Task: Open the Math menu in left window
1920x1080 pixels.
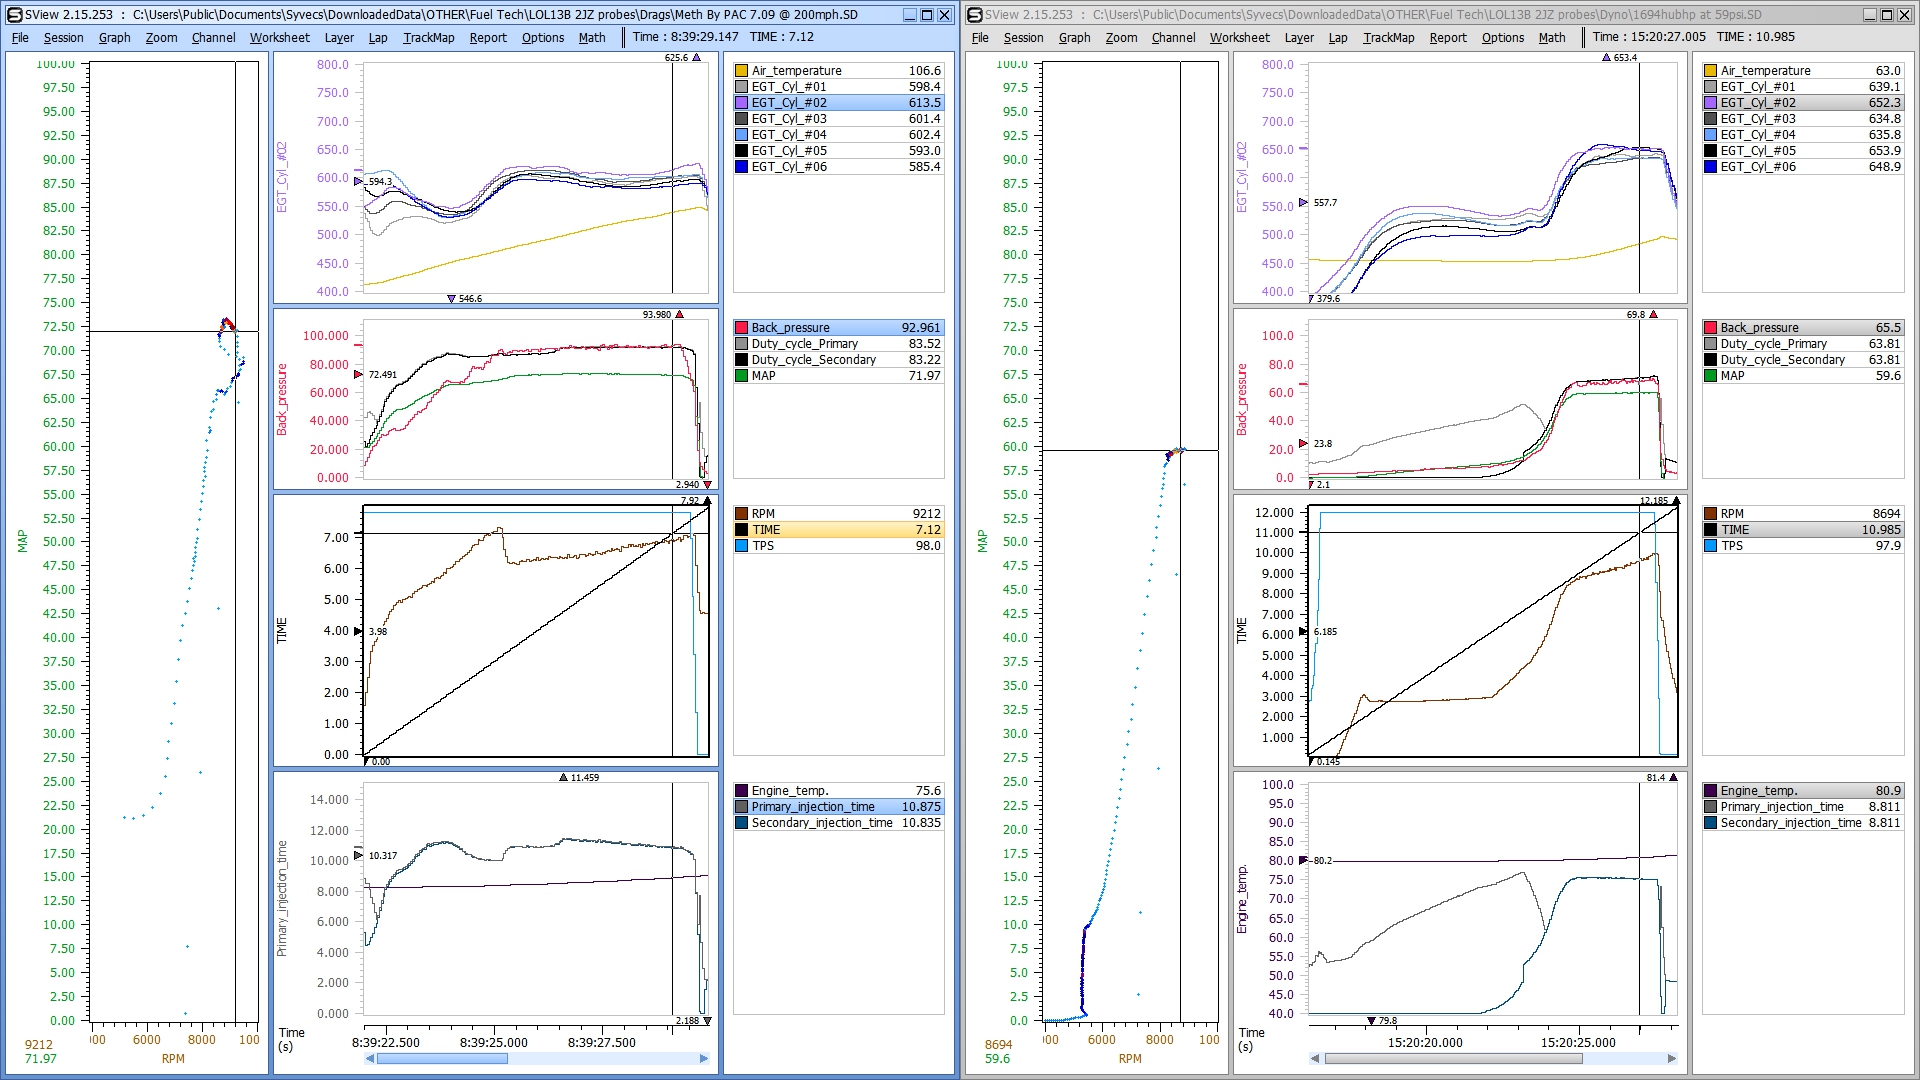Action: [591, 38]
